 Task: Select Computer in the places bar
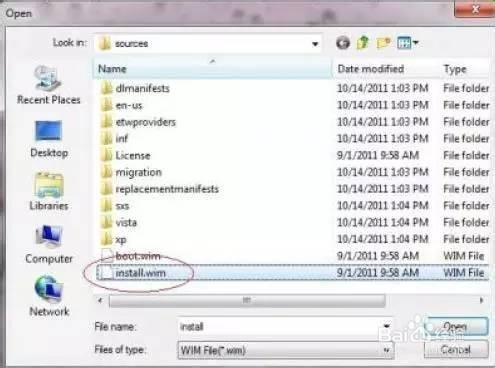[49, 244]
